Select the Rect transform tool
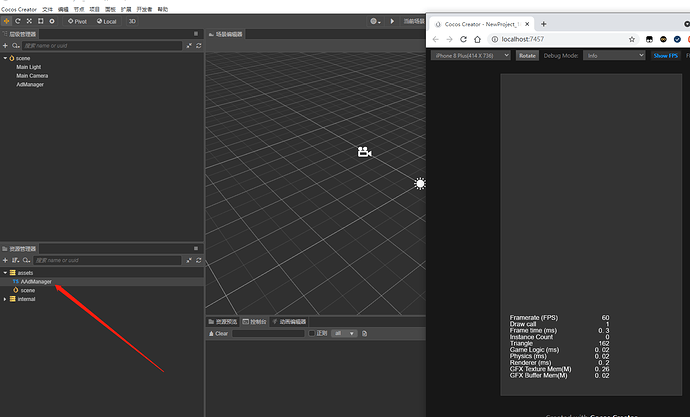This screenshot has width=690, height=417. coord(41,21)
